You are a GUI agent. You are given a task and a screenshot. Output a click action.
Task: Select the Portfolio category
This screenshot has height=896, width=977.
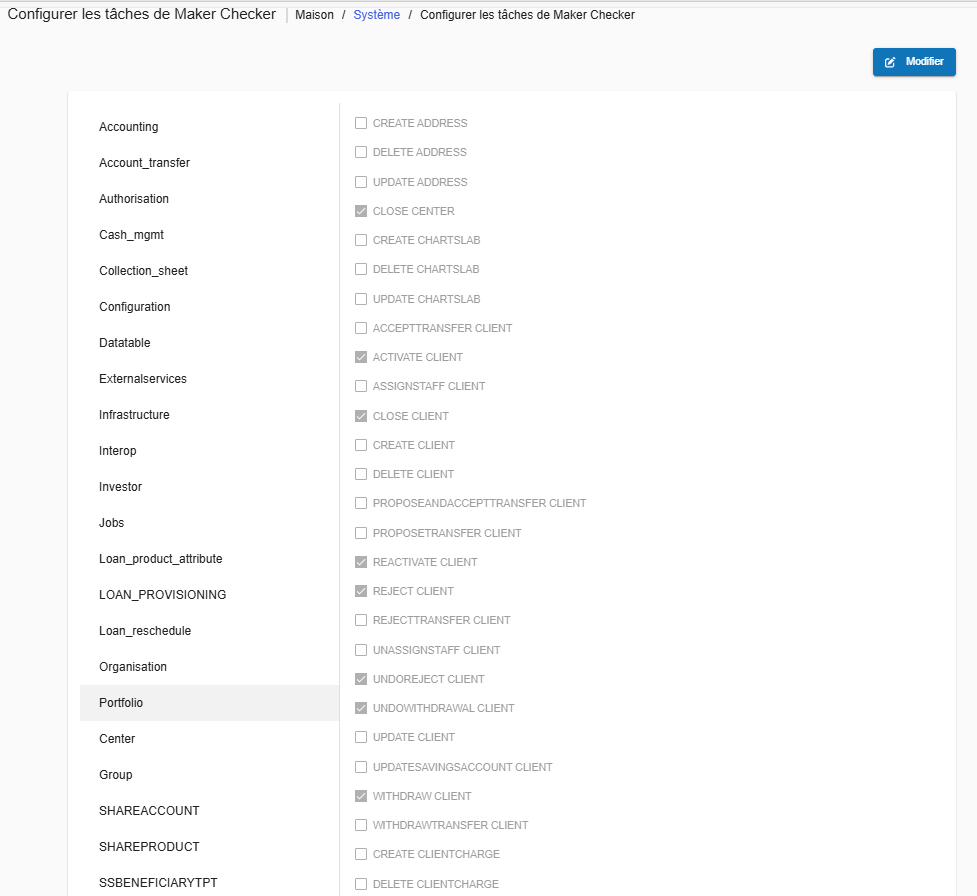point(121,703)
